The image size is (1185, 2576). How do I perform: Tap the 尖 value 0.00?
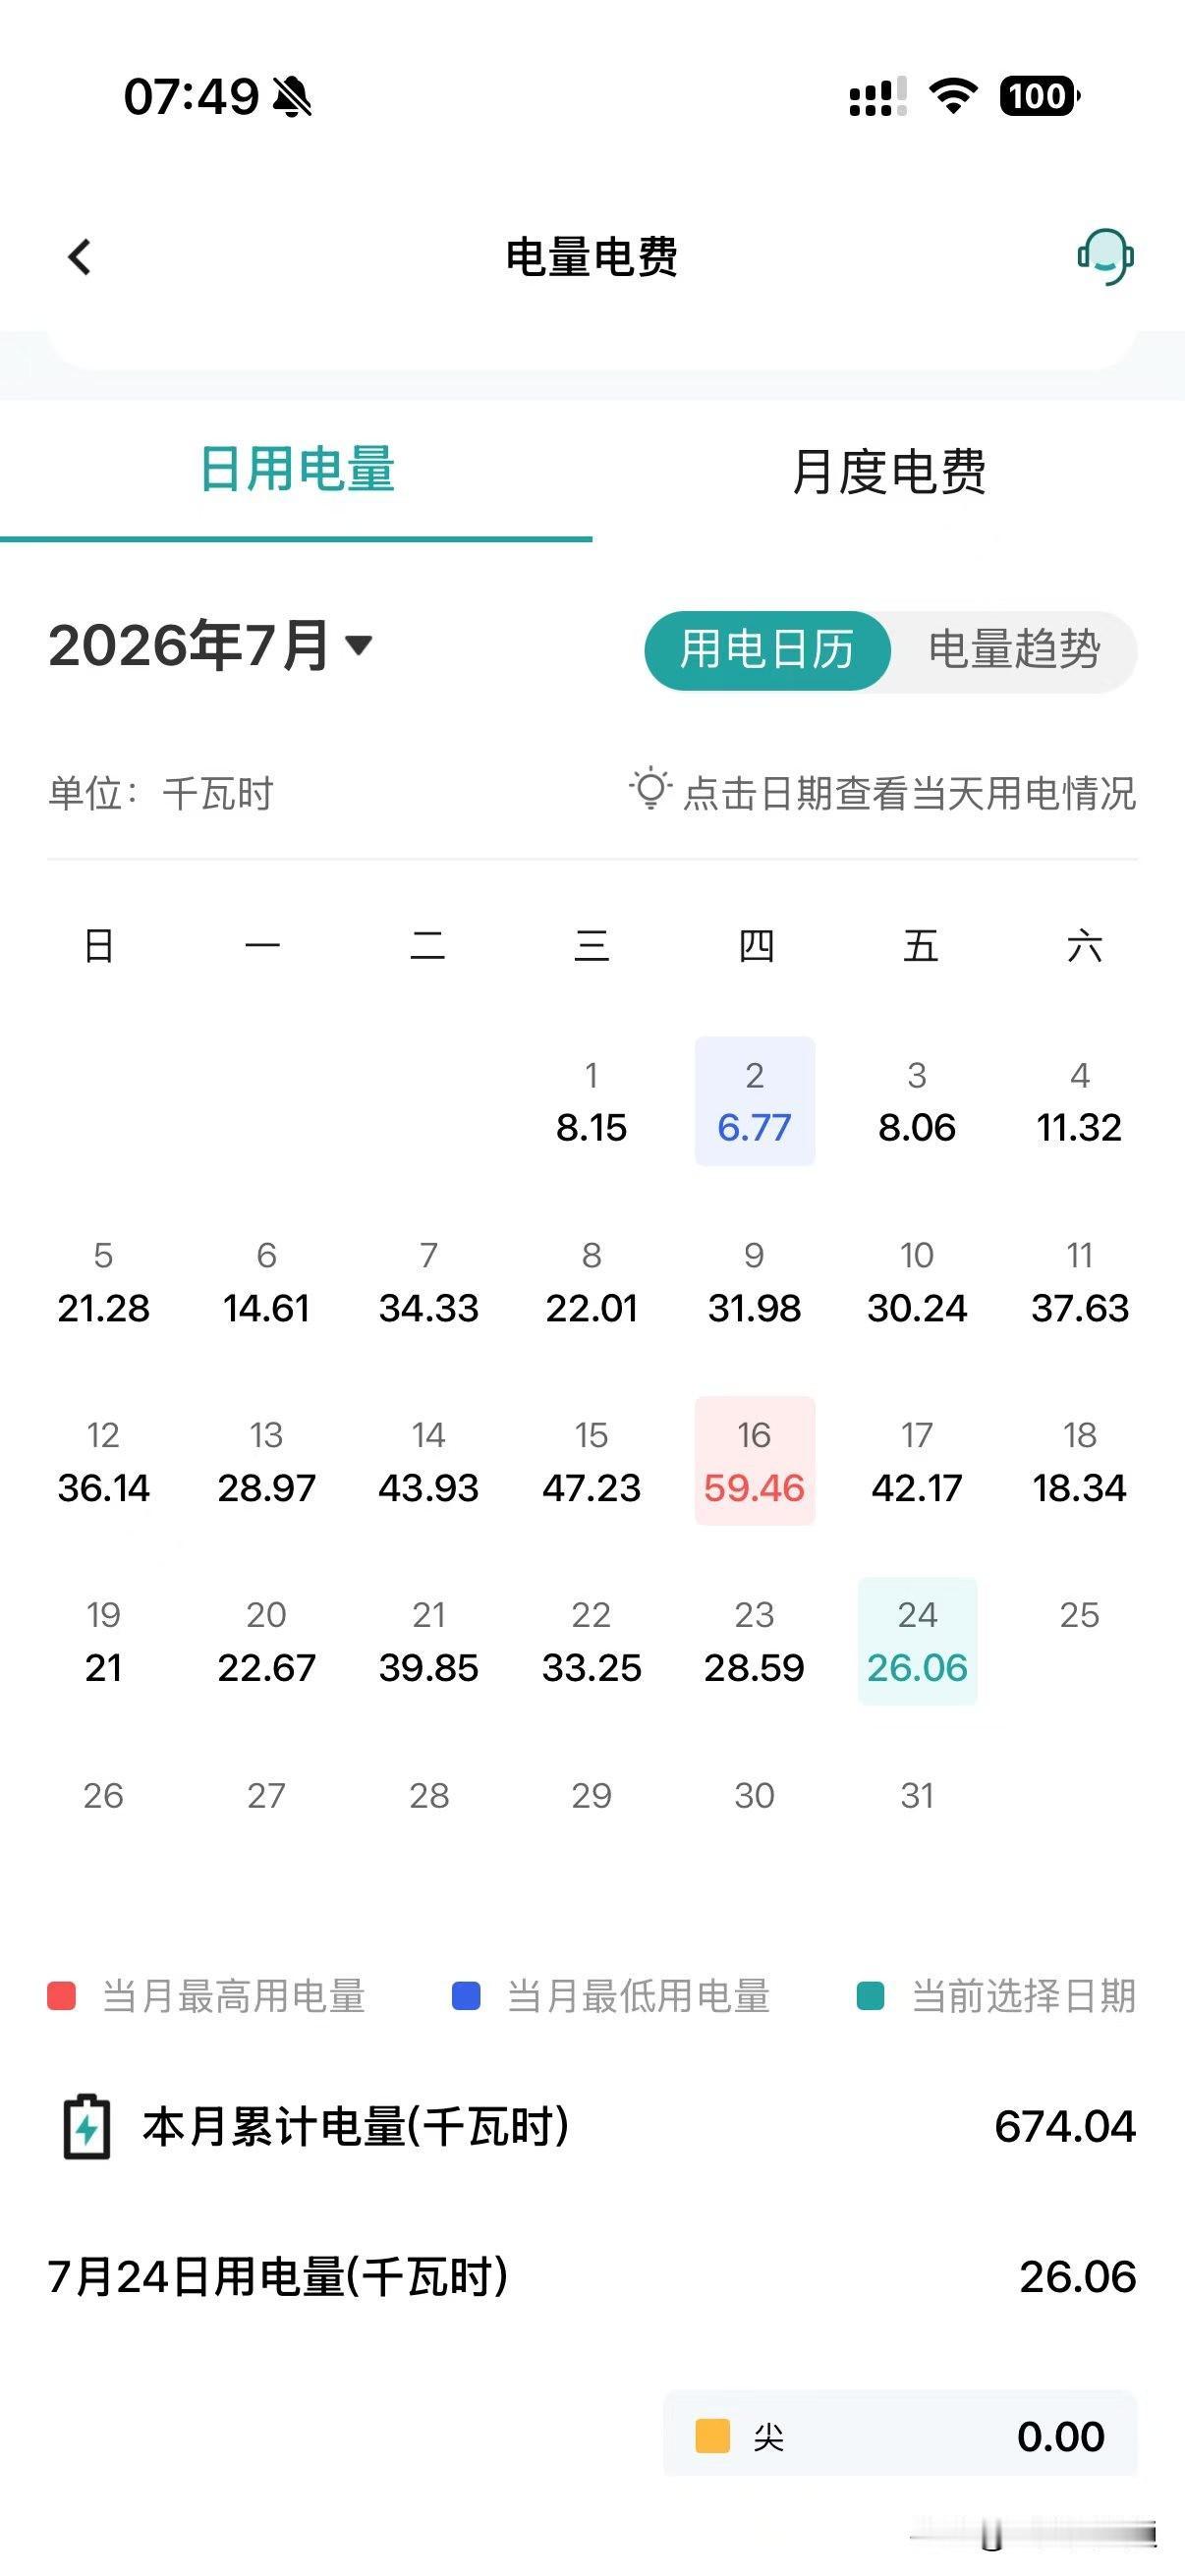pos(1061,2436)
